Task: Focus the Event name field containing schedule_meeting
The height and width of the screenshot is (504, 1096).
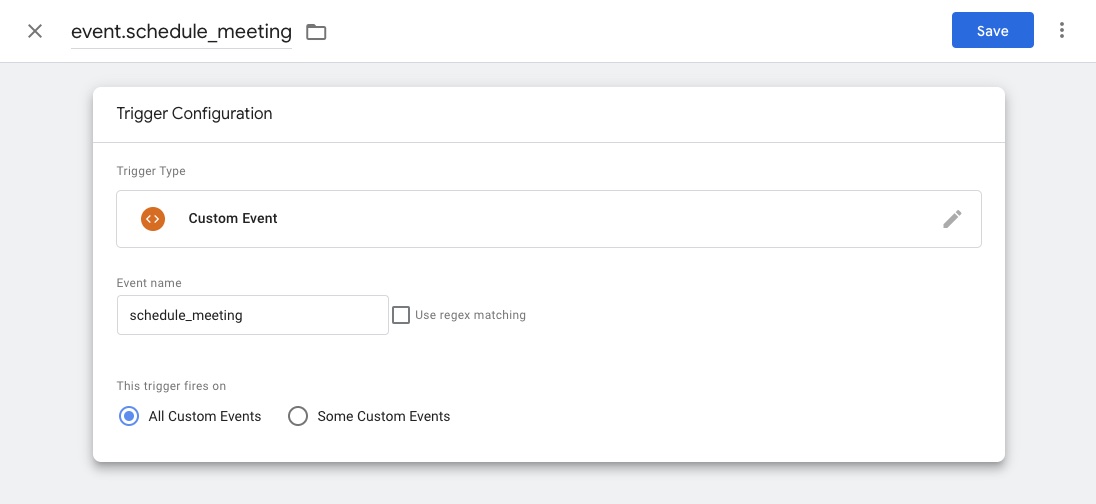Action: (252, 315)
